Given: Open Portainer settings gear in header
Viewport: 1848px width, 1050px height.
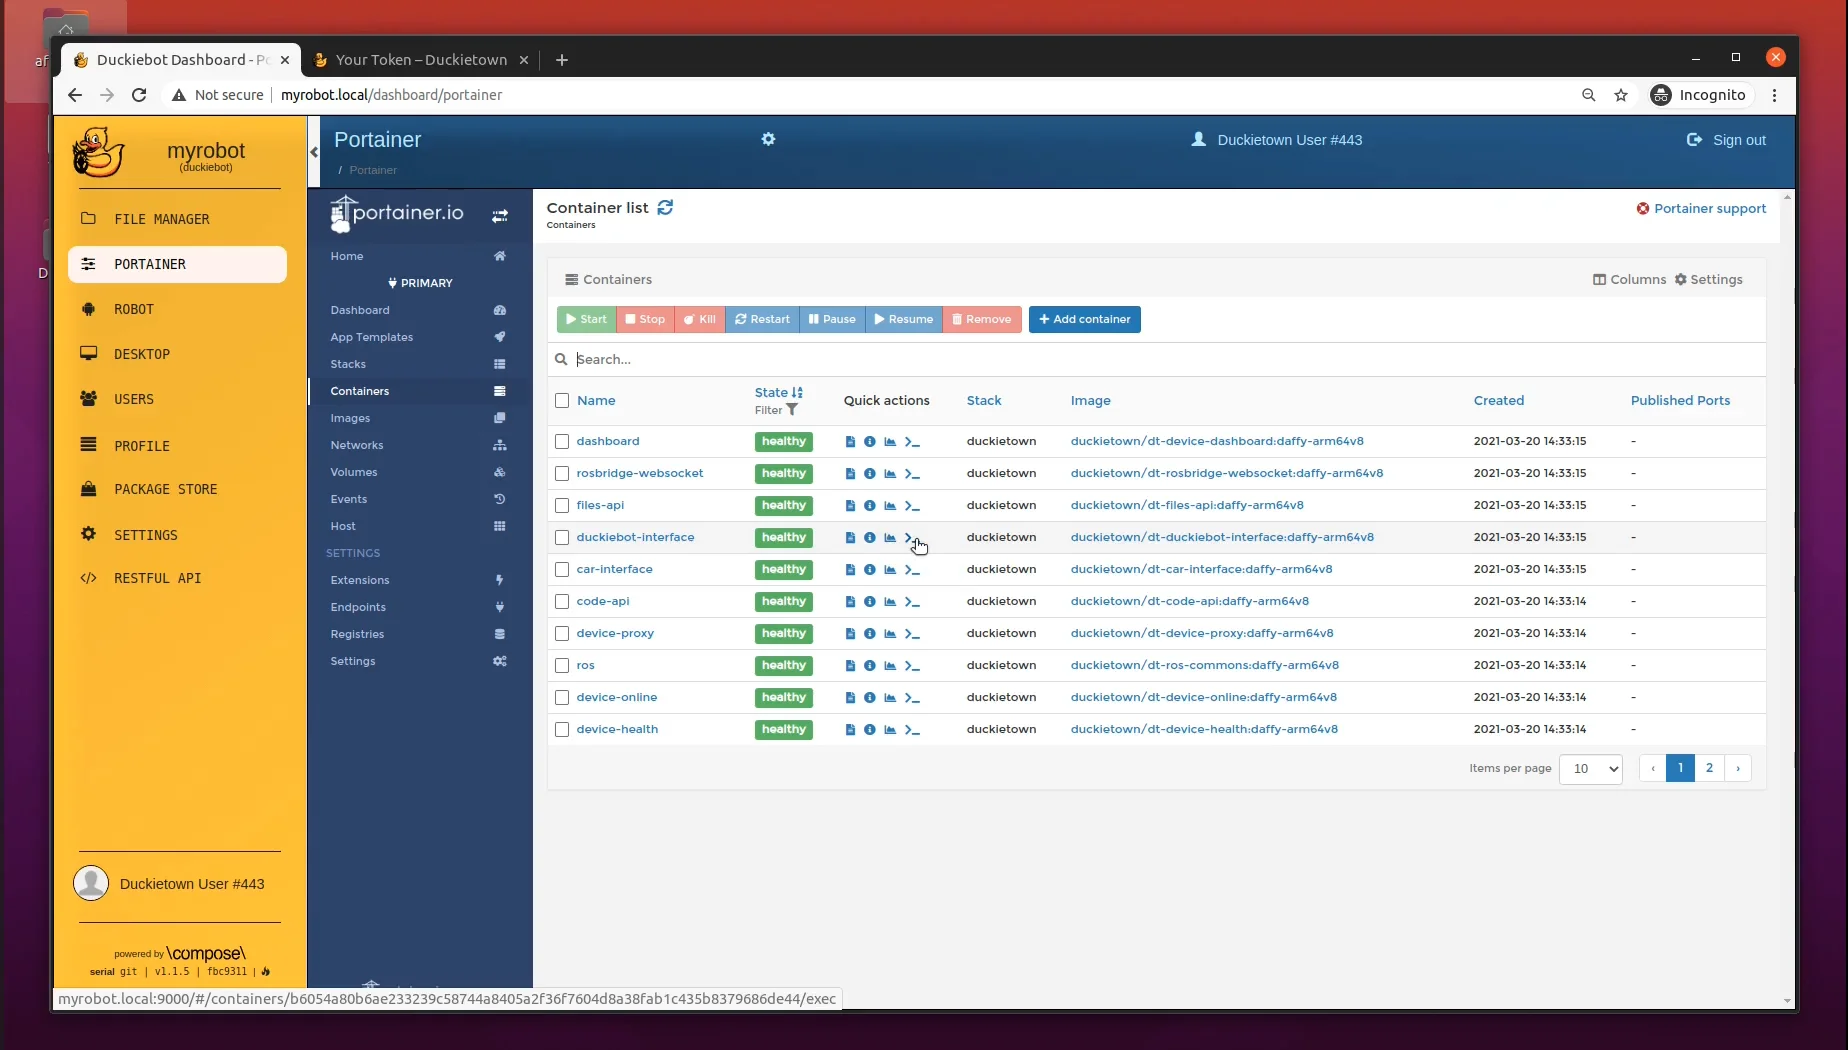Looking at the screenshot, I should coord(768,140).
